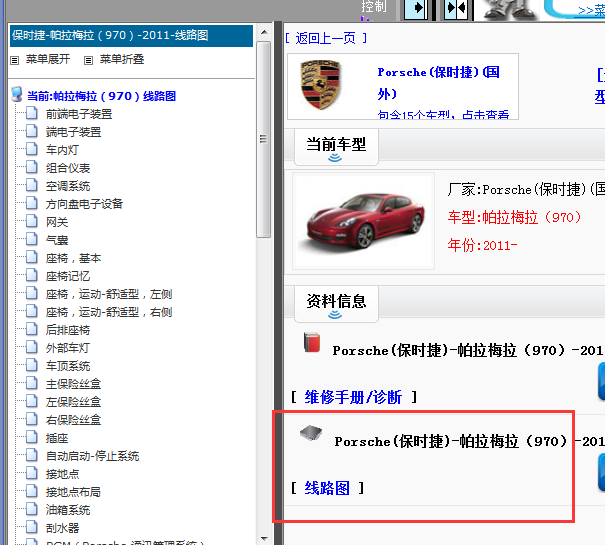The width and height of the screenshot is (605, 545).
Task: Expand all menus with 菜单展开
Action: tap(48, 59)
